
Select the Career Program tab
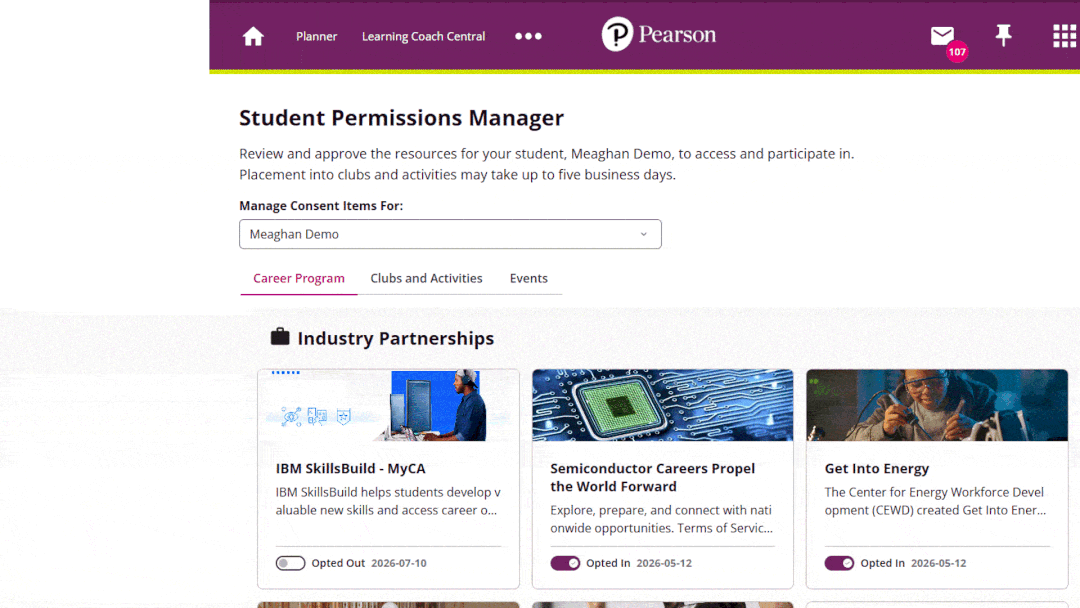[298, 278]
